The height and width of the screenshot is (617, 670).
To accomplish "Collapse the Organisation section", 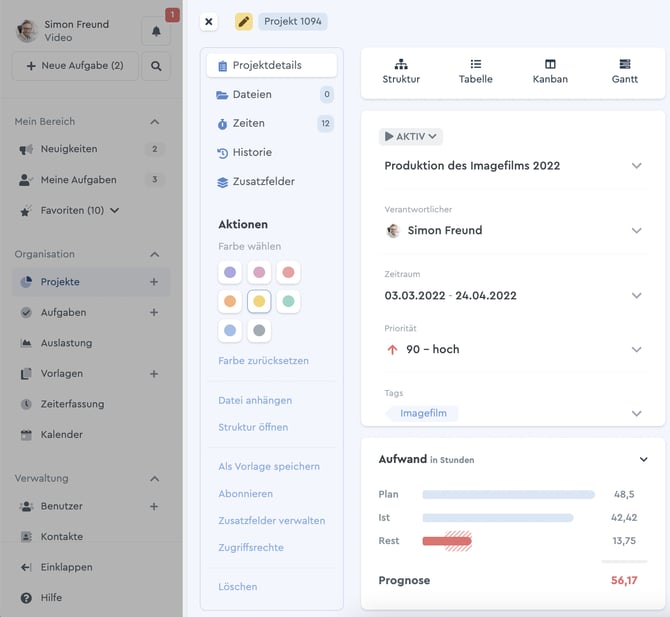I will tap(155, 255).
